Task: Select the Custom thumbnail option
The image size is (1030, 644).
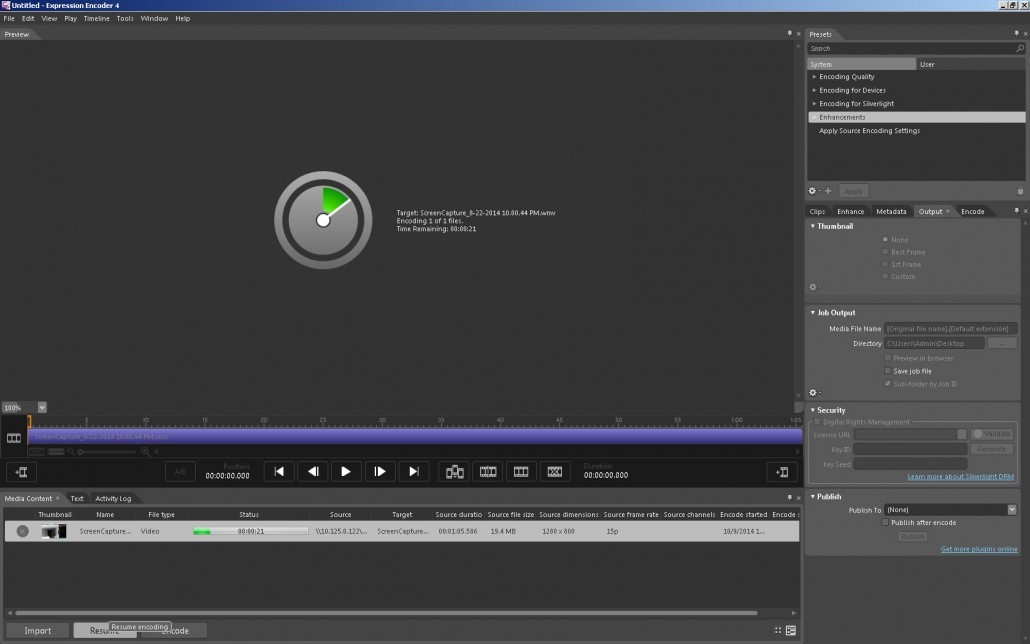Action: 885,276
